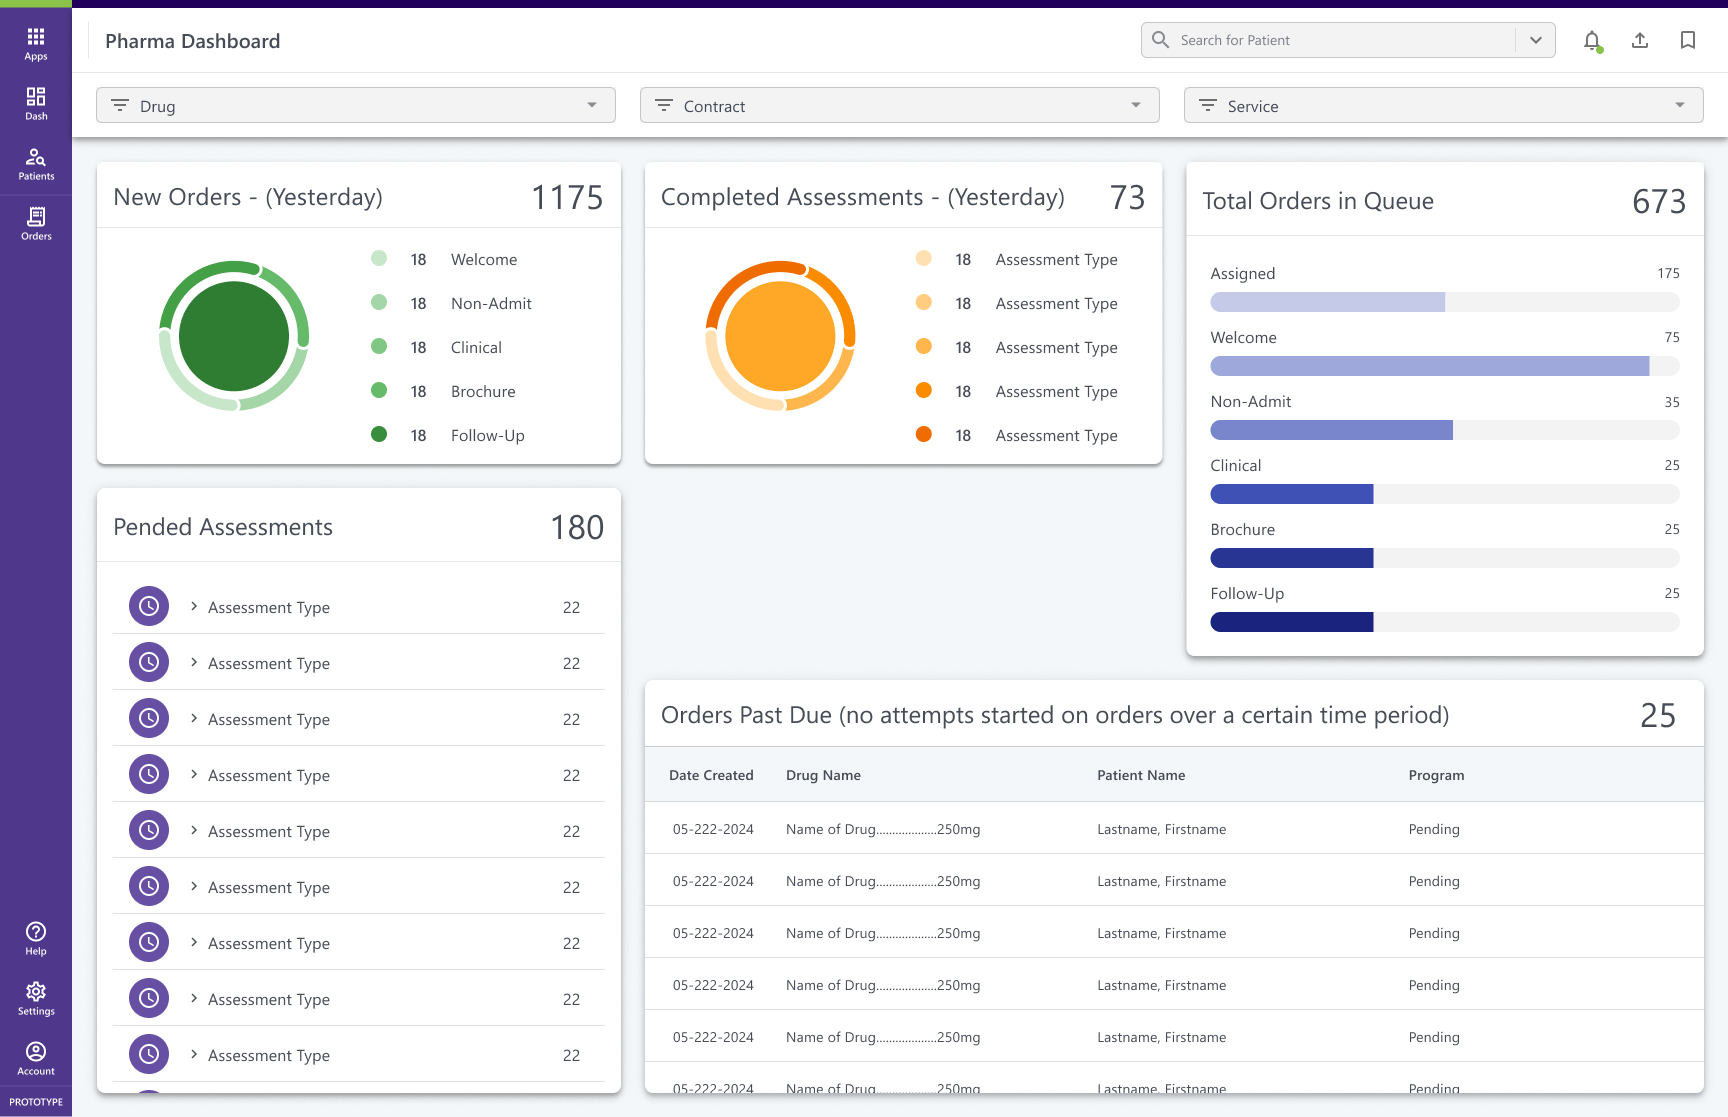The width and height of the screenshot is (1728, 1117).
Task: Open Settings gear in the sidebar
Action: click(36, 998)
